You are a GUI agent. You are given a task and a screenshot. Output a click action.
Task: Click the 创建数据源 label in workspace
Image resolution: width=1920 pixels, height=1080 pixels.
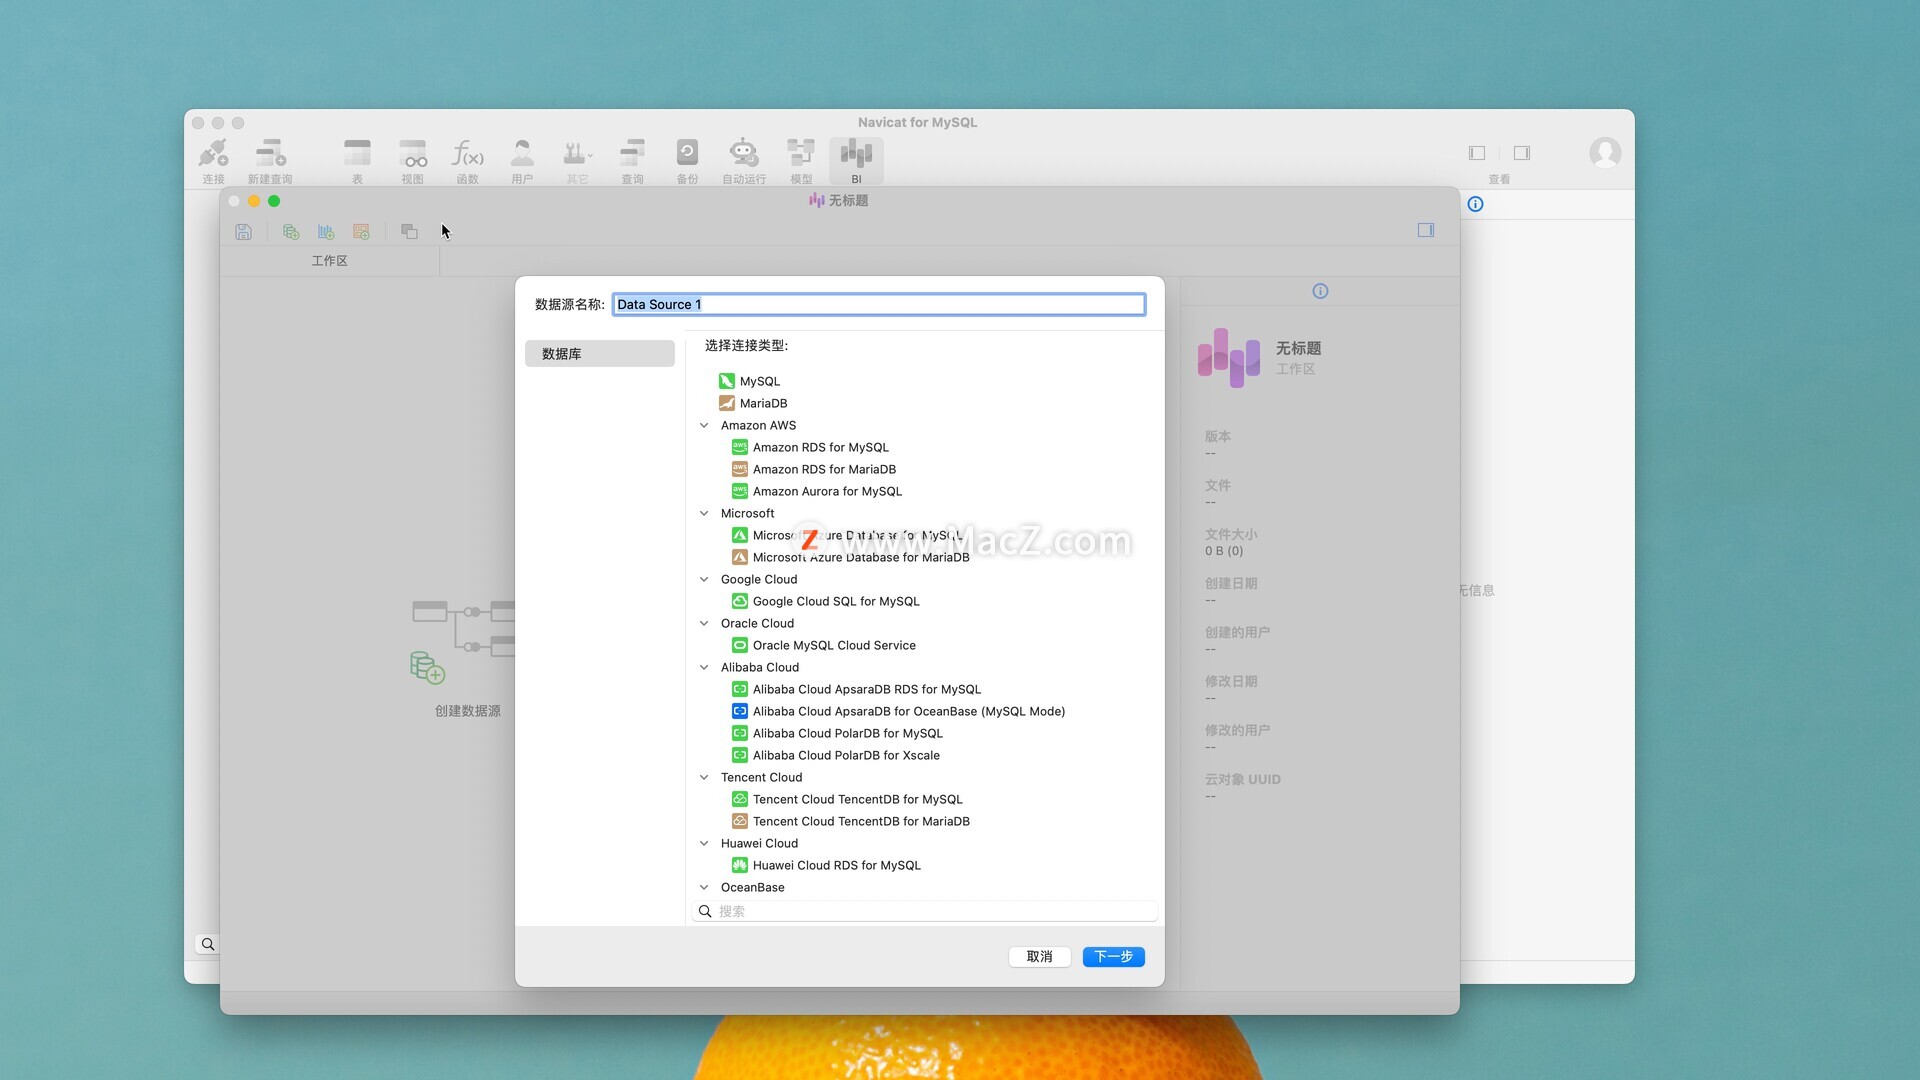click(x=467, y=711)
